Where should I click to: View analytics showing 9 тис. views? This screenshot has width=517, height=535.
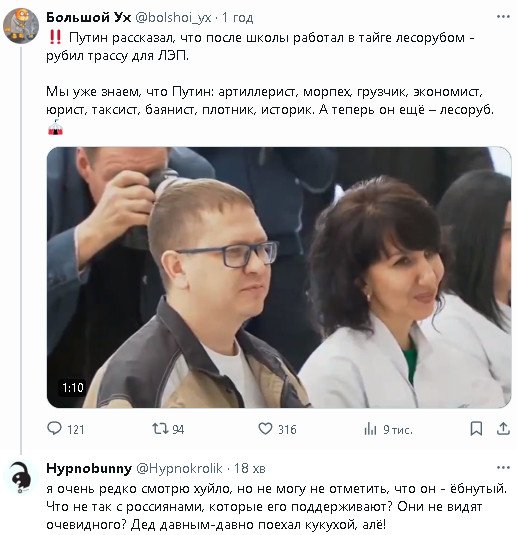pyautogui.click(x=371, y=429)
